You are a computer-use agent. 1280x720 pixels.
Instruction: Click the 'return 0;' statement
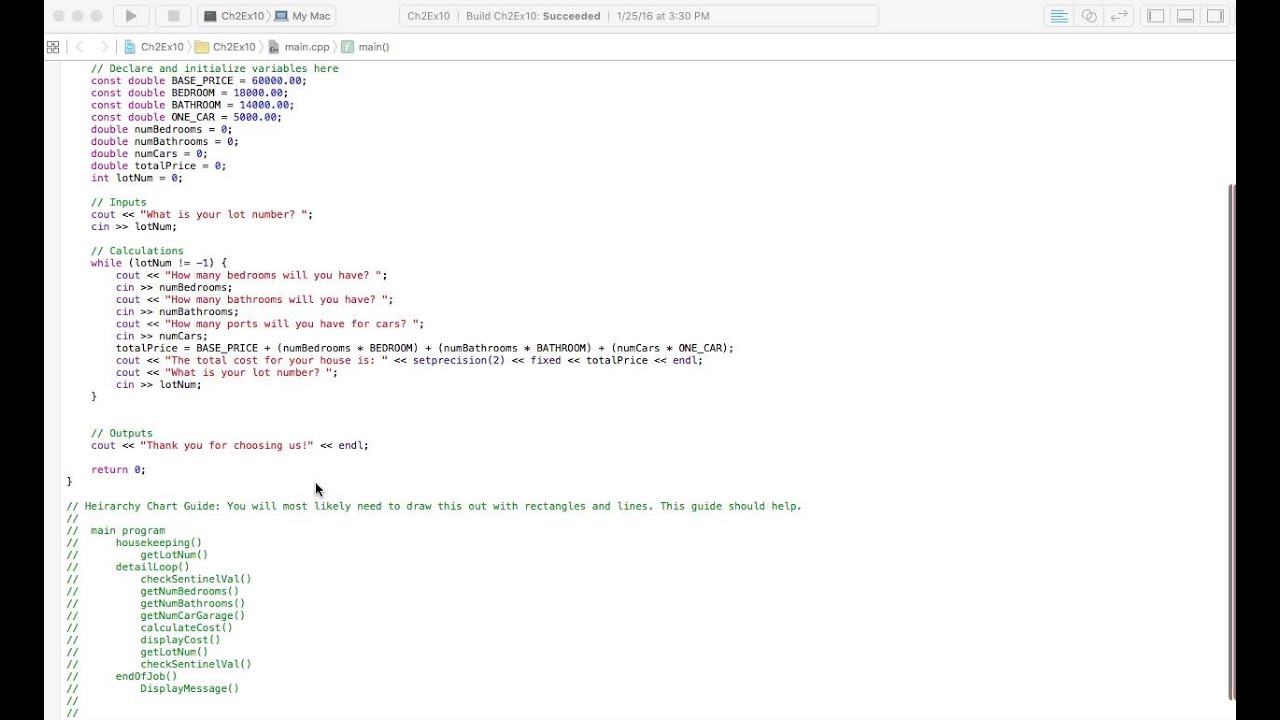pyautogui.click(x=118, y=470)
